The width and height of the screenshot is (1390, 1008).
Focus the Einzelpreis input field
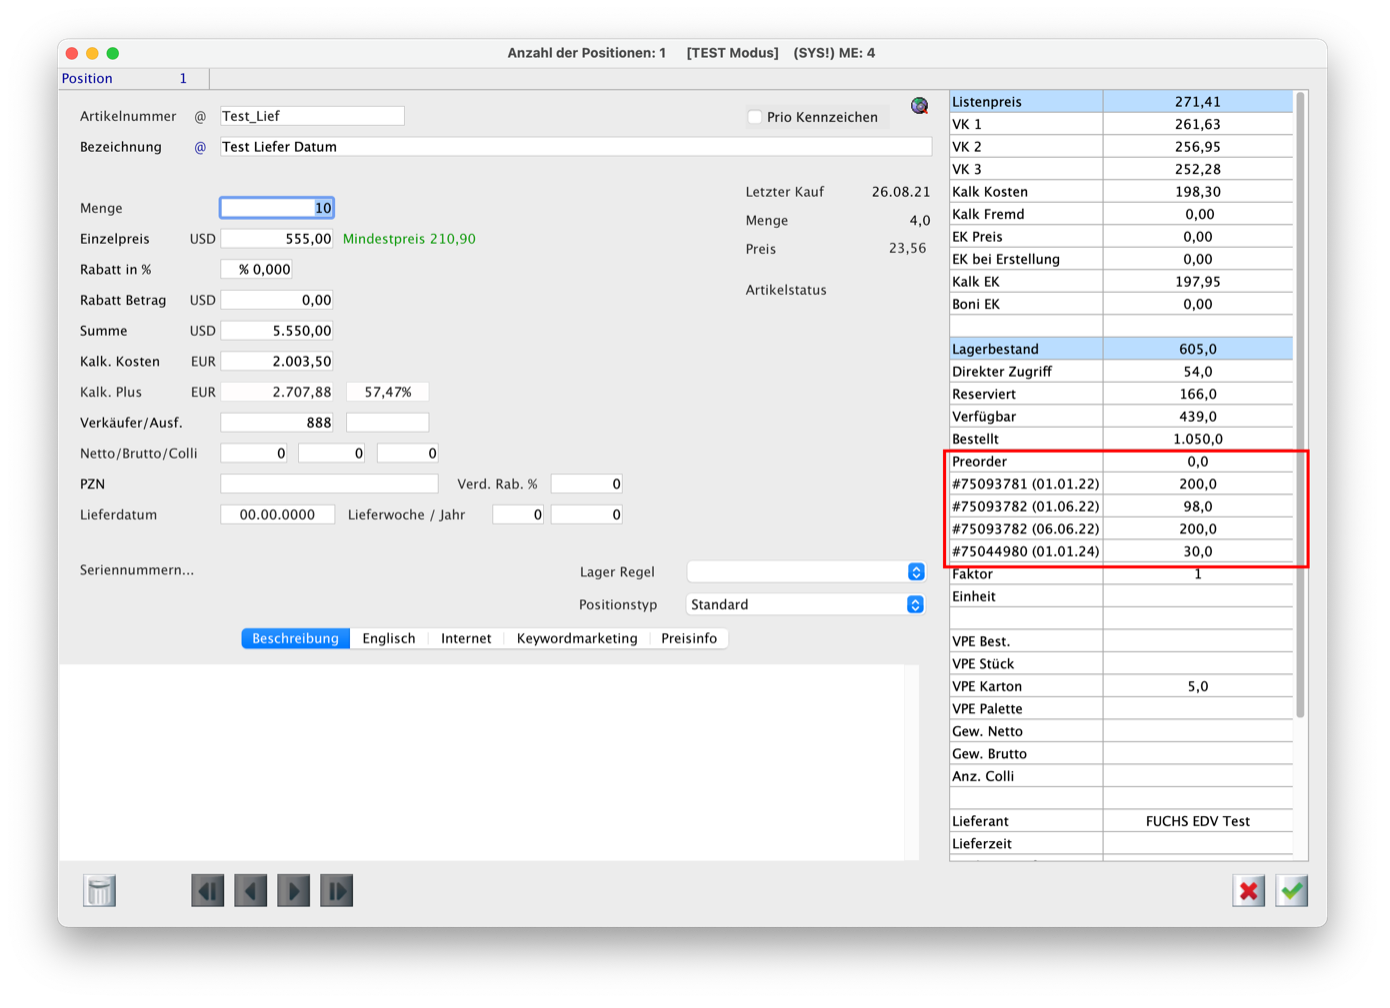[x=277, y=239]
